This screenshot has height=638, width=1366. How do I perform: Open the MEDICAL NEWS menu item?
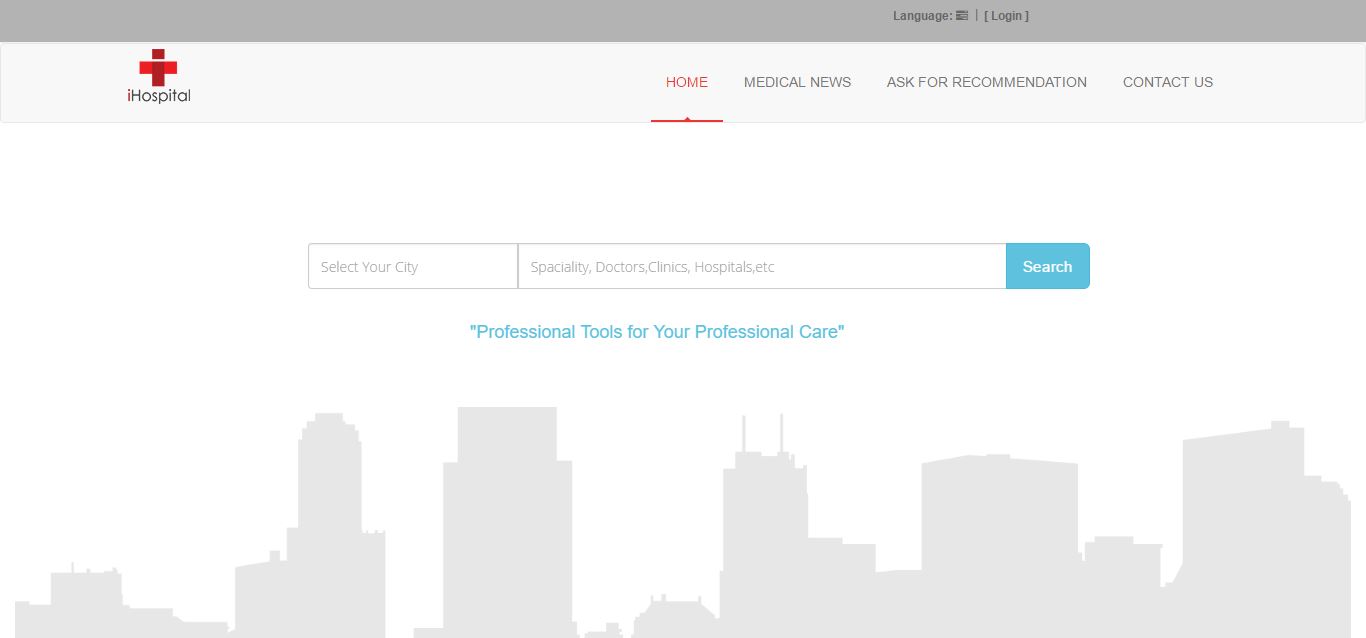point(797,82)
